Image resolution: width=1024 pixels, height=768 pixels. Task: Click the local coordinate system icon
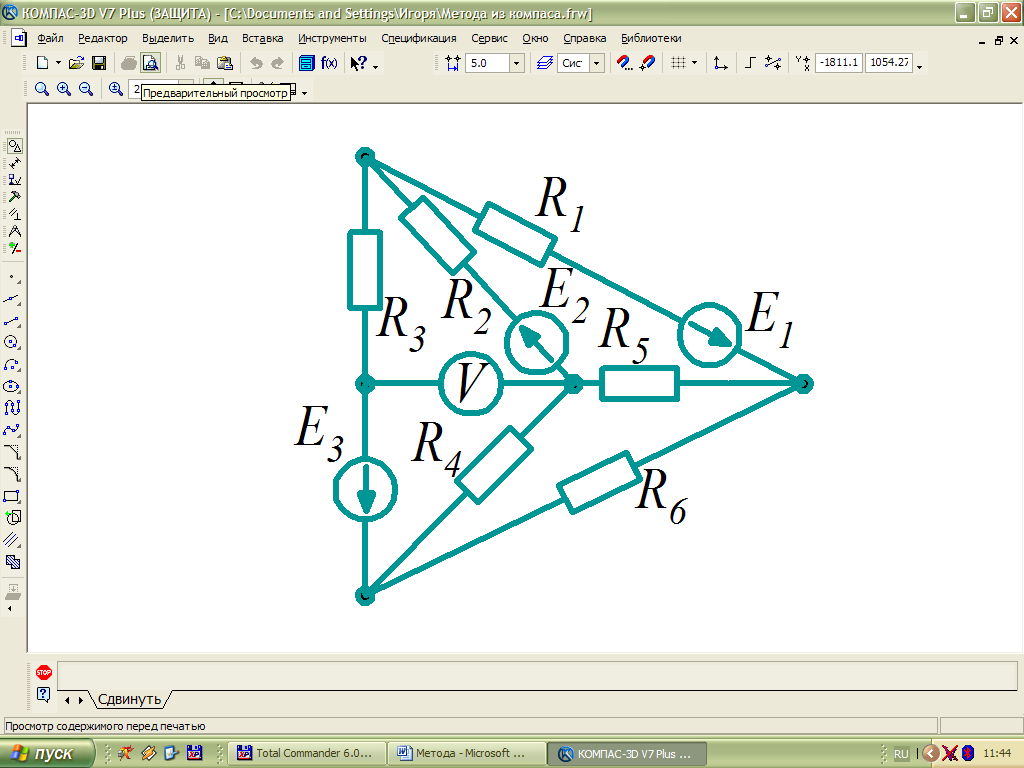(720, 63)
